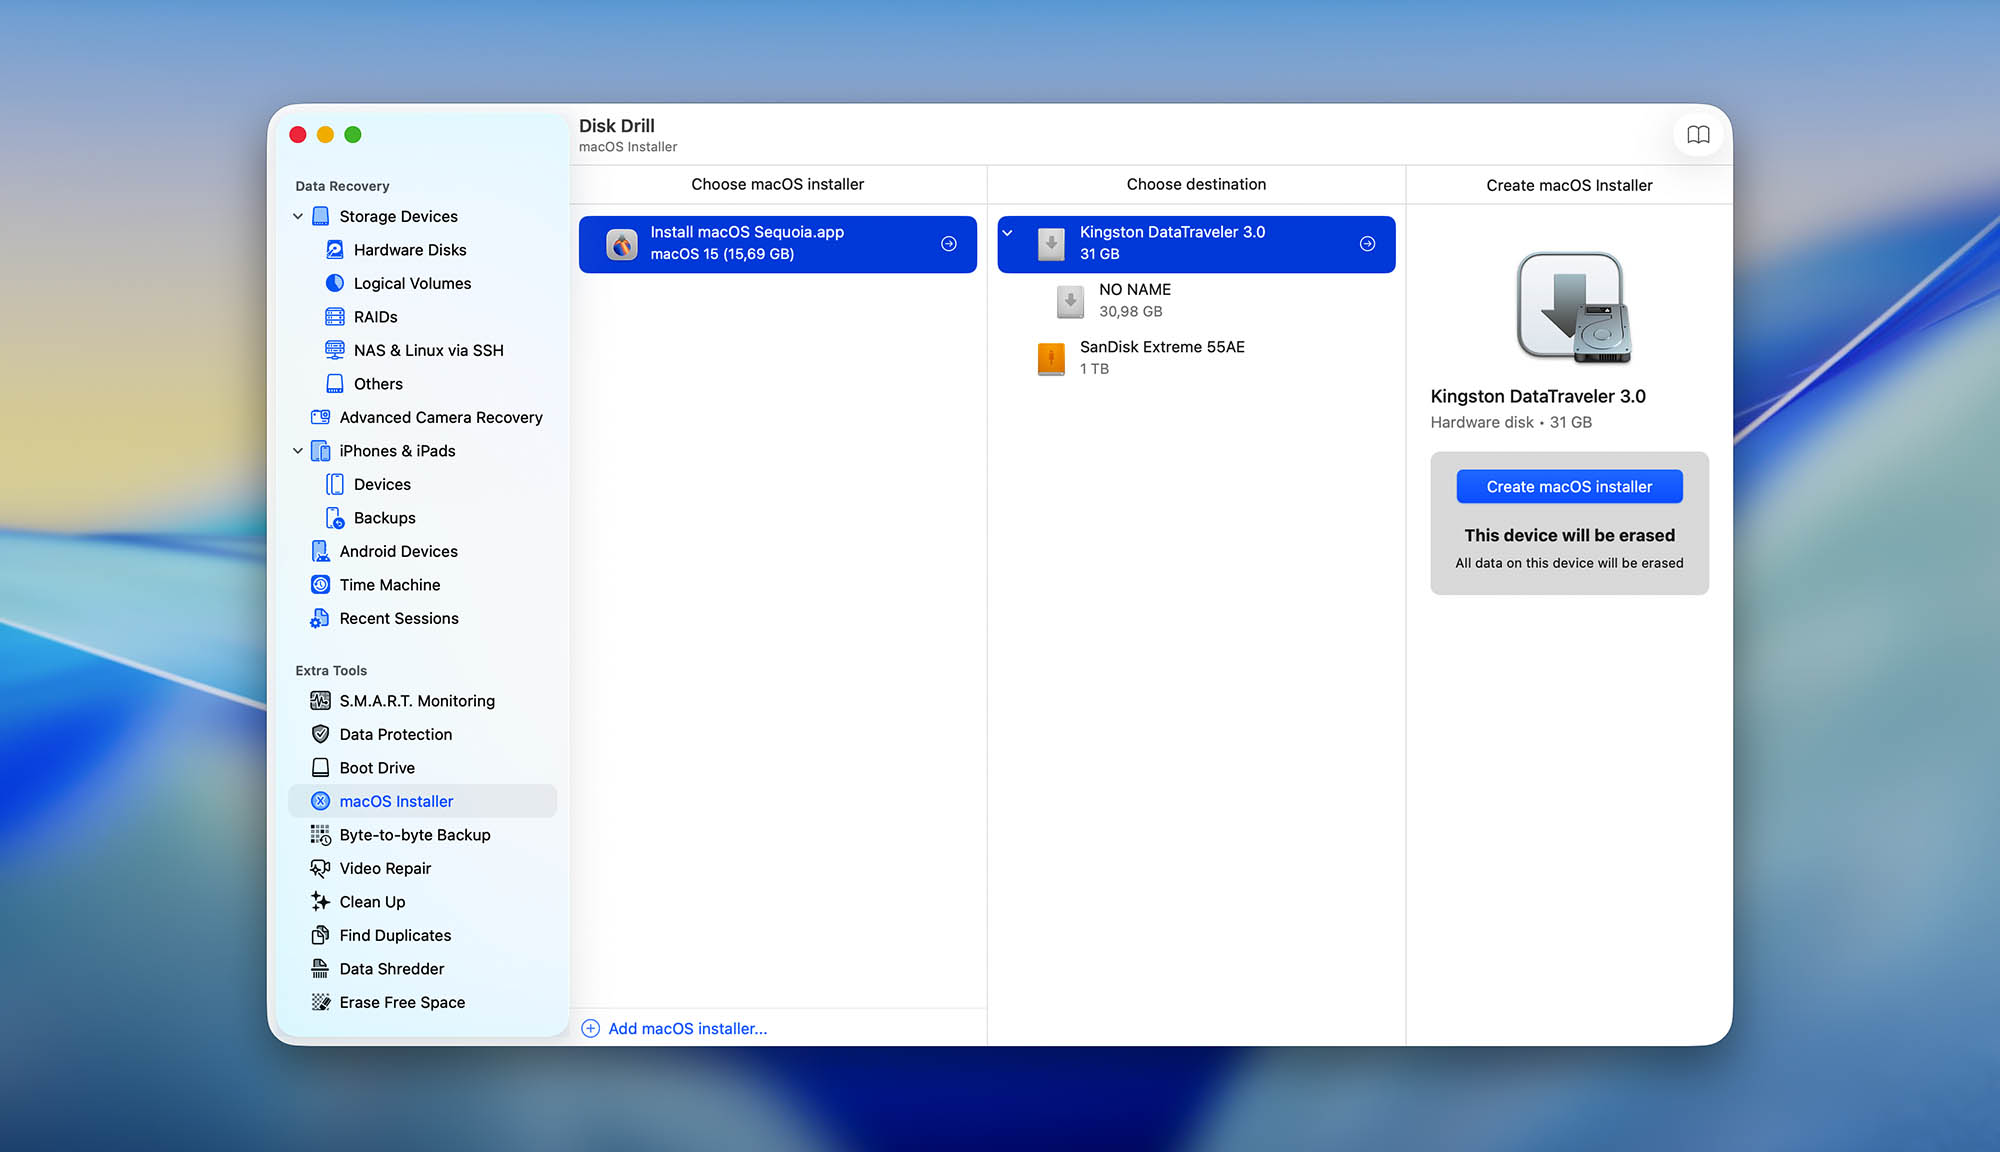Select the Video Repair tool
2000x1152 pixels.
tap(384, 868)
